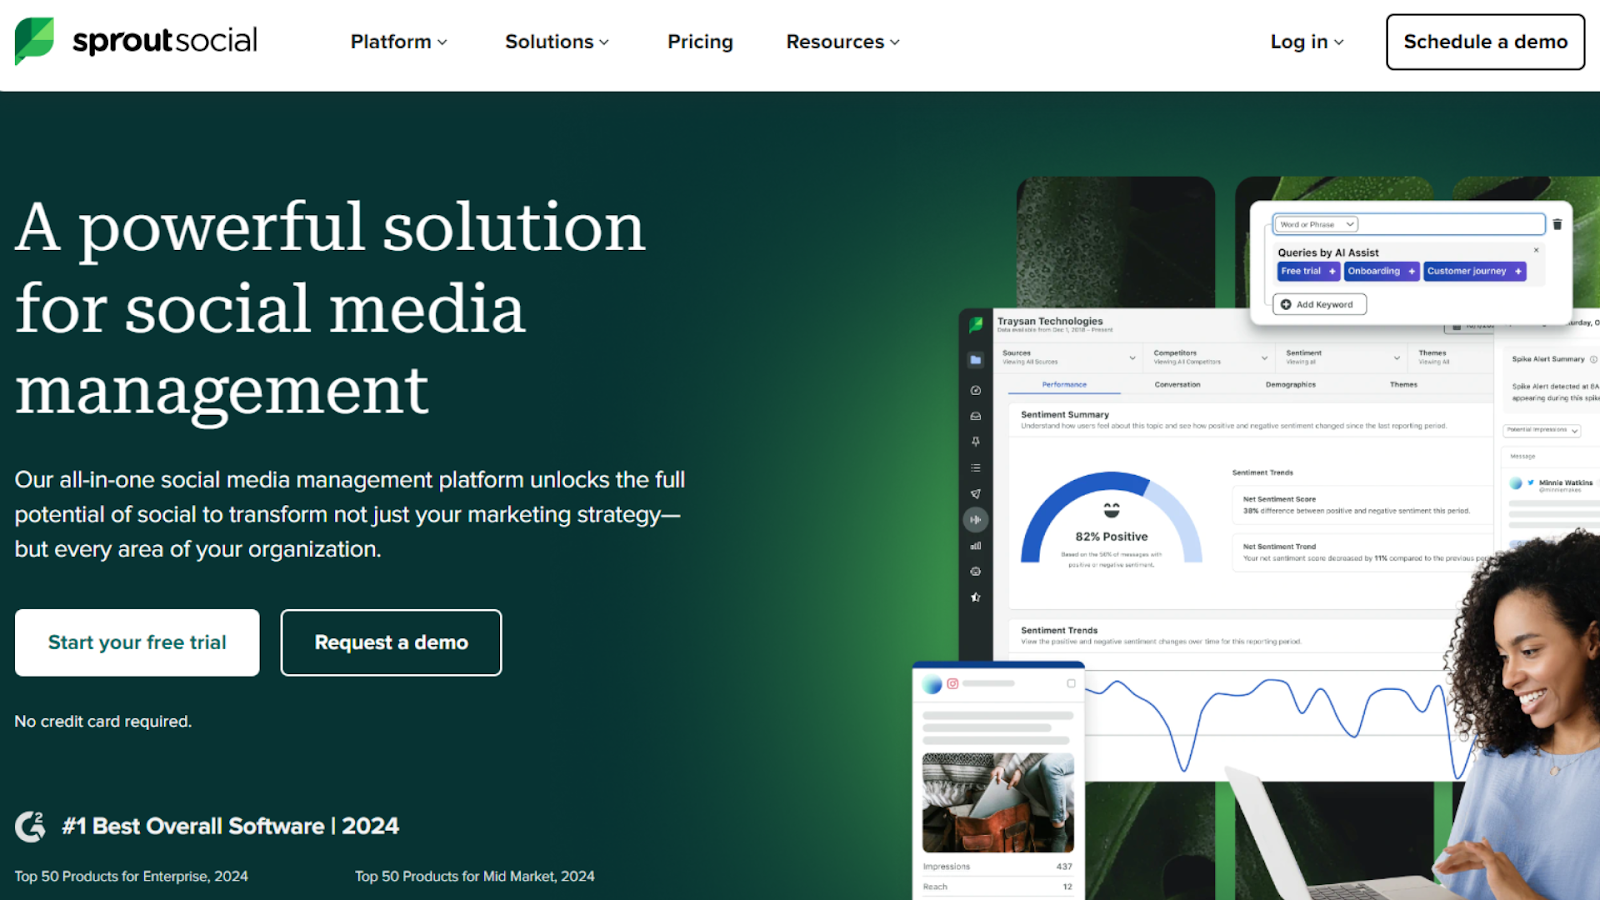Click the trash icon next to query
The height and width of the screenshot is (900, 1600).
click(1557, 224)
